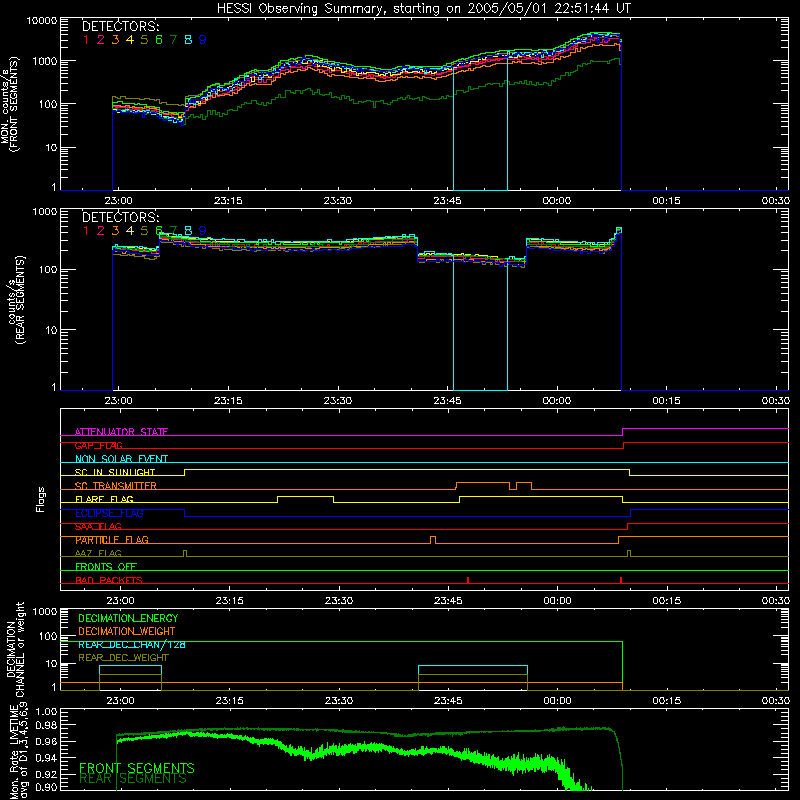Select green detector 6 in front segments legend
The height and width of the screenshot is (800, 800).
159,40
